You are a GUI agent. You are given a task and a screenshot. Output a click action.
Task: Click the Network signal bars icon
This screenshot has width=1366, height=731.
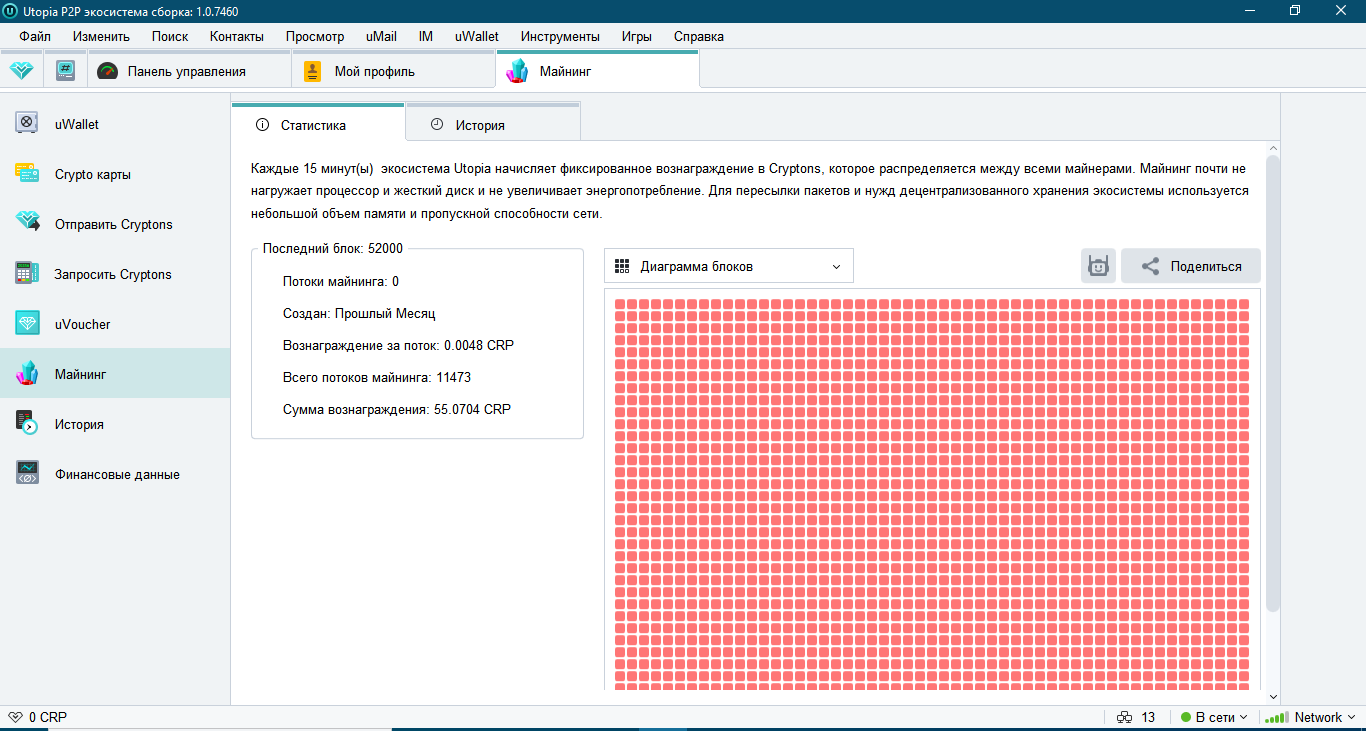click(x=1276, y=717)
